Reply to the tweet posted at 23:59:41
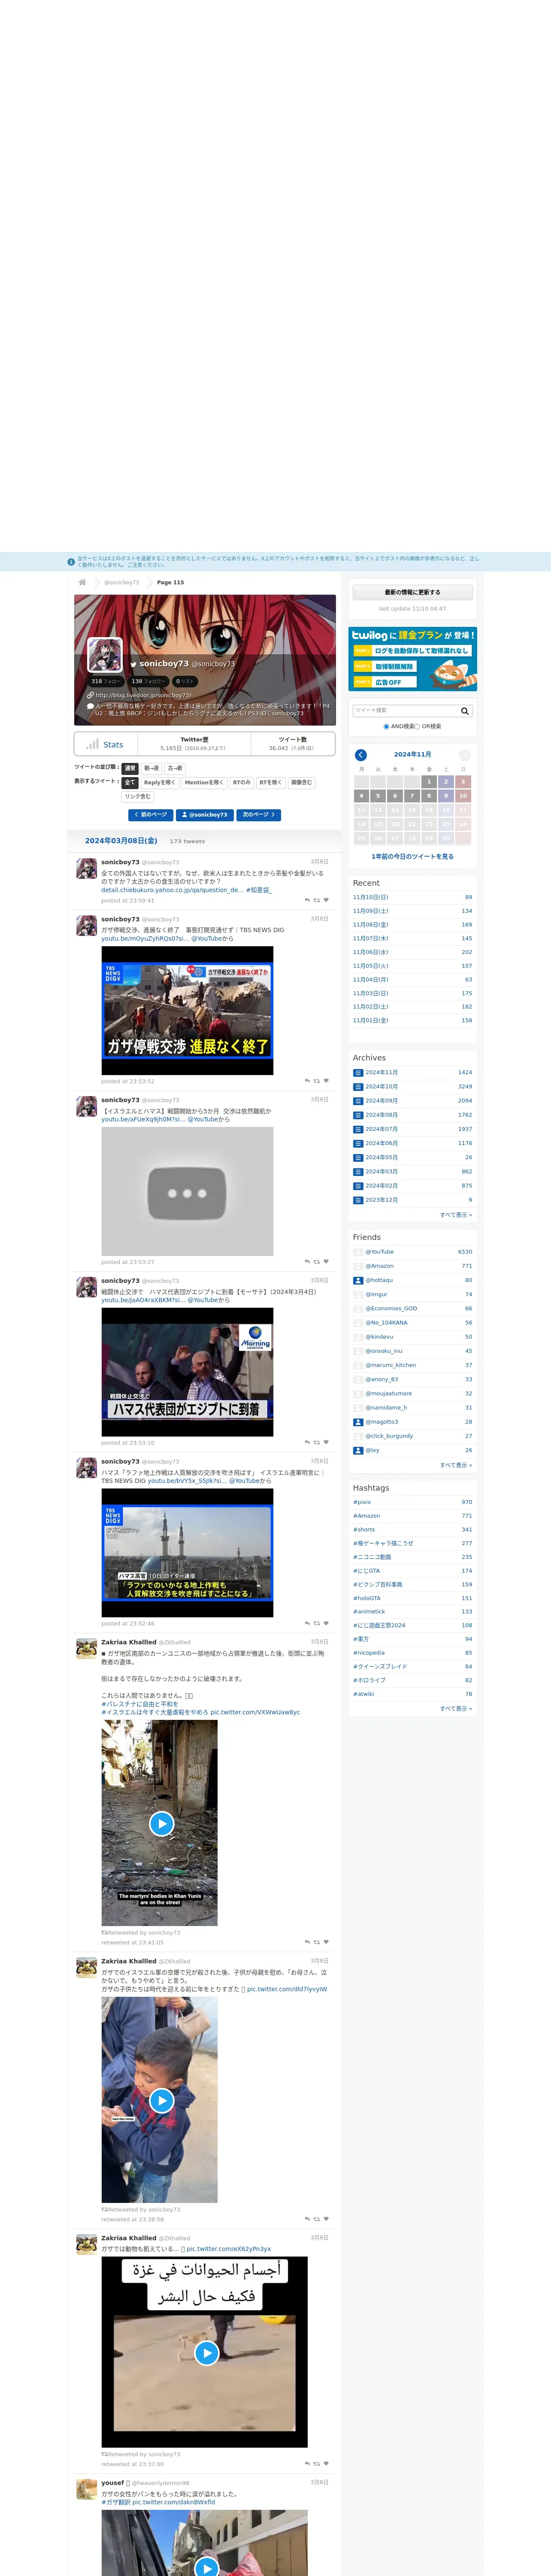Image resolution: width=551 pixels, height=2576 pixels. (307, 900)
